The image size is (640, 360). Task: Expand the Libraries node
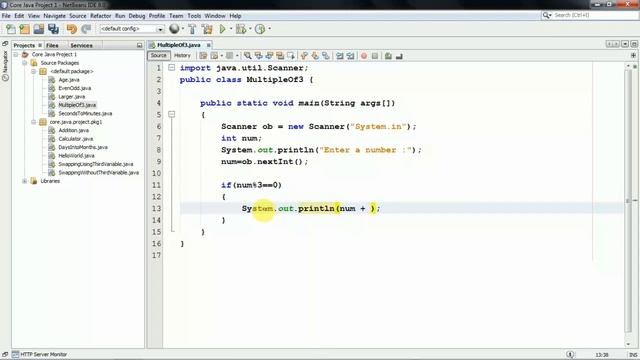coord(25,181)
